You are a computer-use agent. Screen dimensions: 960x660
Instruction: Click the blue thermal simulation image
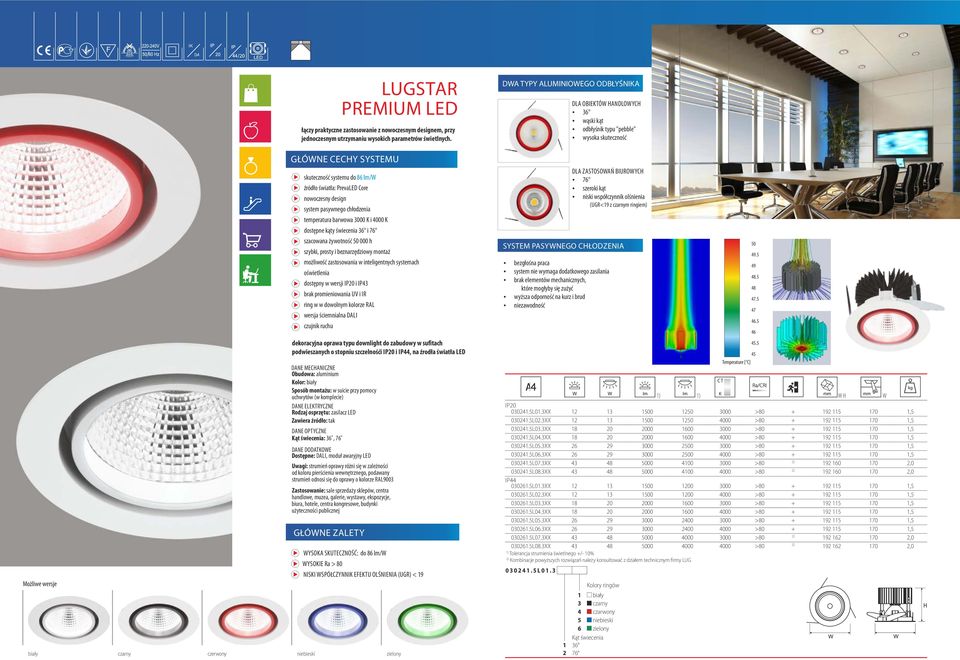[681, 301]
